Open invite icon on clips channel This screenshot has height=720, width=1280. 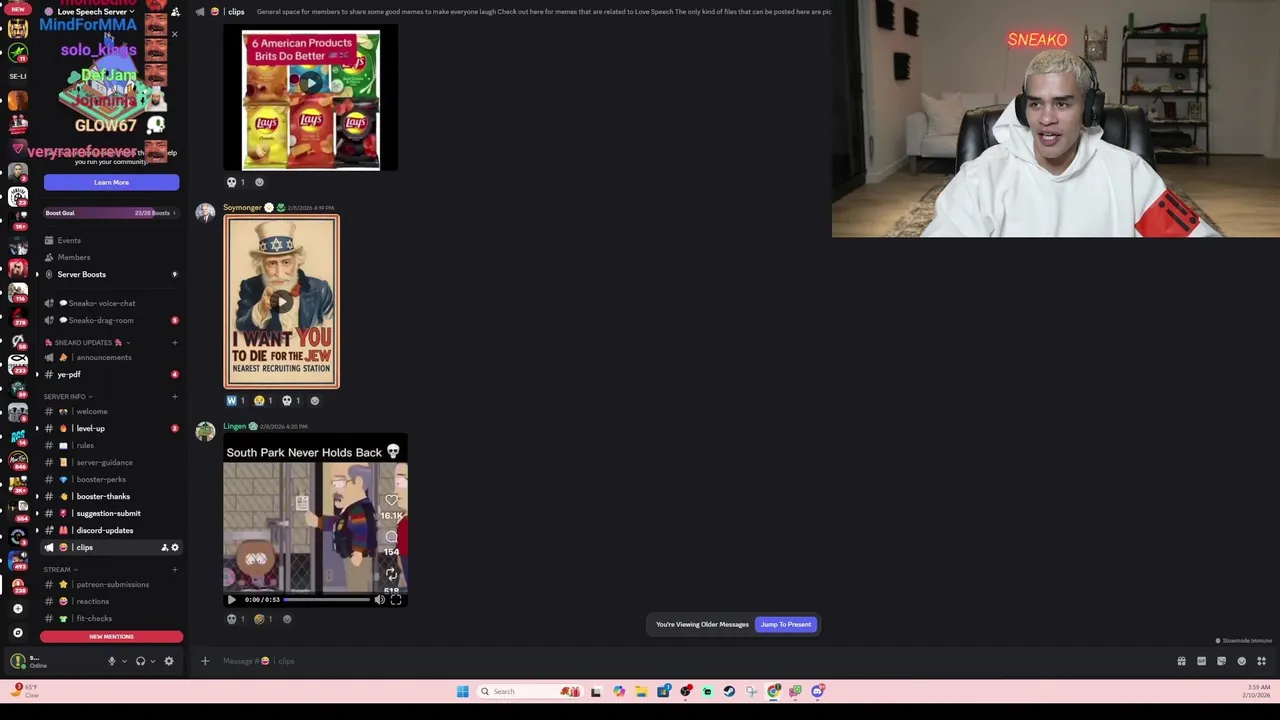coord(165,547)
